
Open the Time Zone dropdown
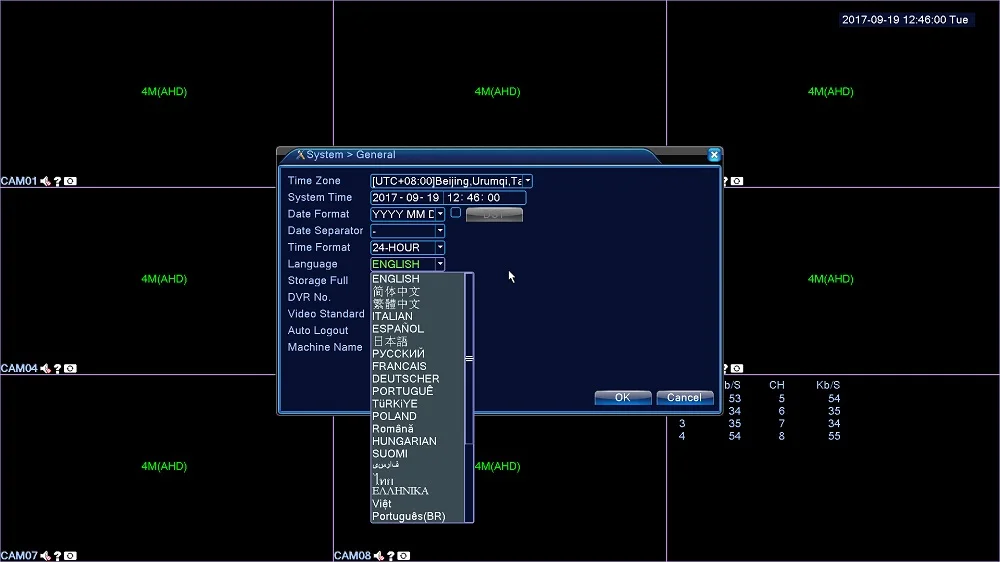click(527, 181)
